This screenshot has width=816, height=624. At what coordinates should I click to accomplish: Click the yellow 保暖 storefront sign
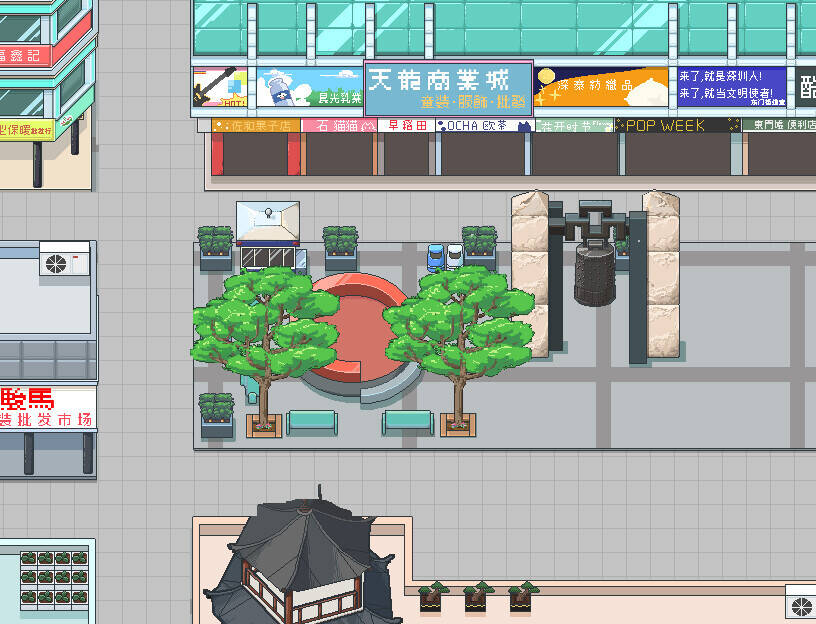(x=27, y=130)
